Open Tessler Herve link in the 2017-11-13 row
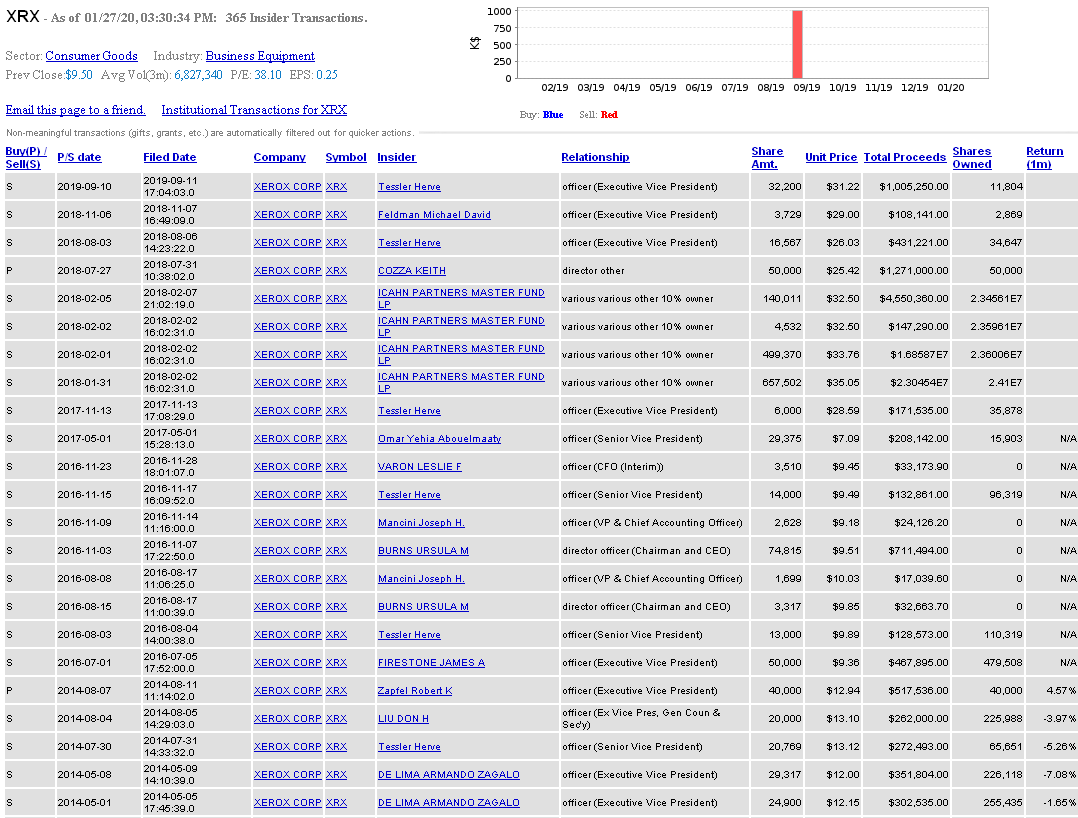 click(409, 411)
